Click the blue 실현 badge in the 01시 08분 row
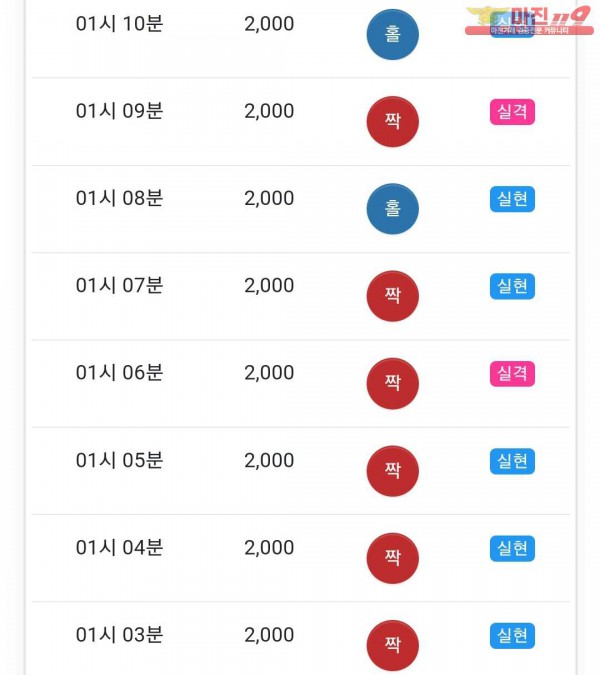This screenshot has height=675, width=600. [512, 199]
